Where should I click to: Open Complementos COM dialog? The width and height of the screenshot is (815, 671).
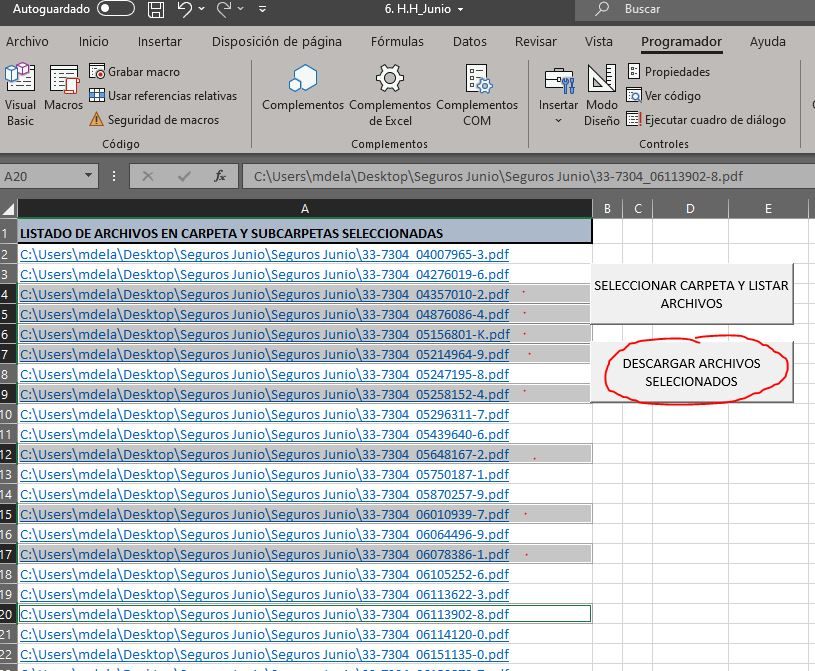[x=476, y=95]
